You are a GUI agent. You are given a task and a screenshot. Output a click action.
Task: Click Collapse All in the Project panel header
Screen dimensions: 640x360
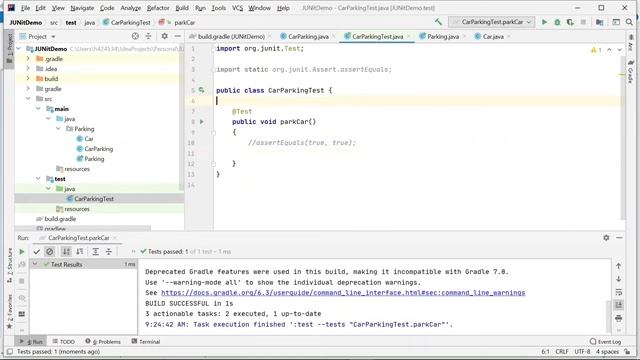click(148, 36)
